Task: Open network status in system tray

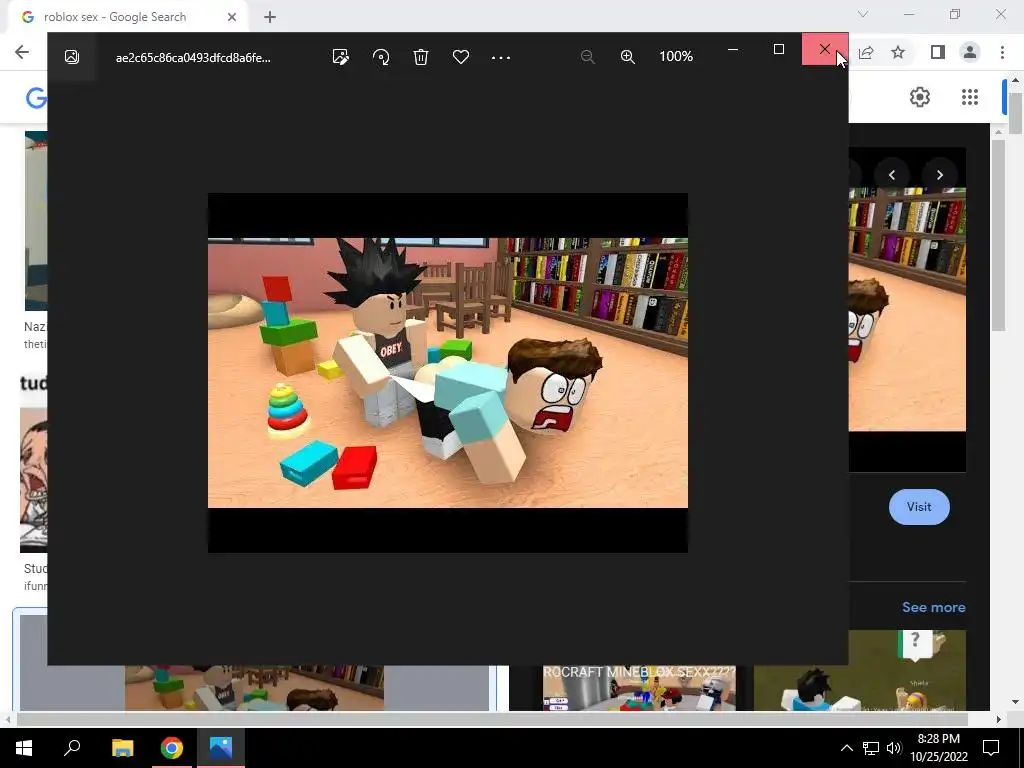Action: [871, 748]
